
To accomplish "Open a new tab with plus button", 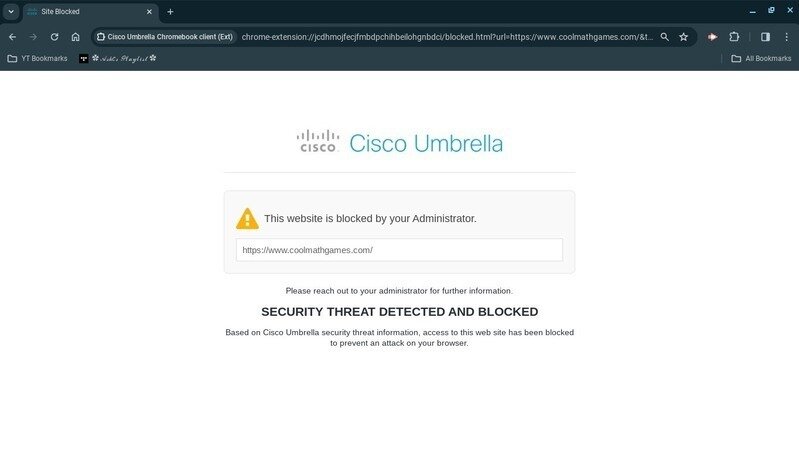I will (170, 12).
